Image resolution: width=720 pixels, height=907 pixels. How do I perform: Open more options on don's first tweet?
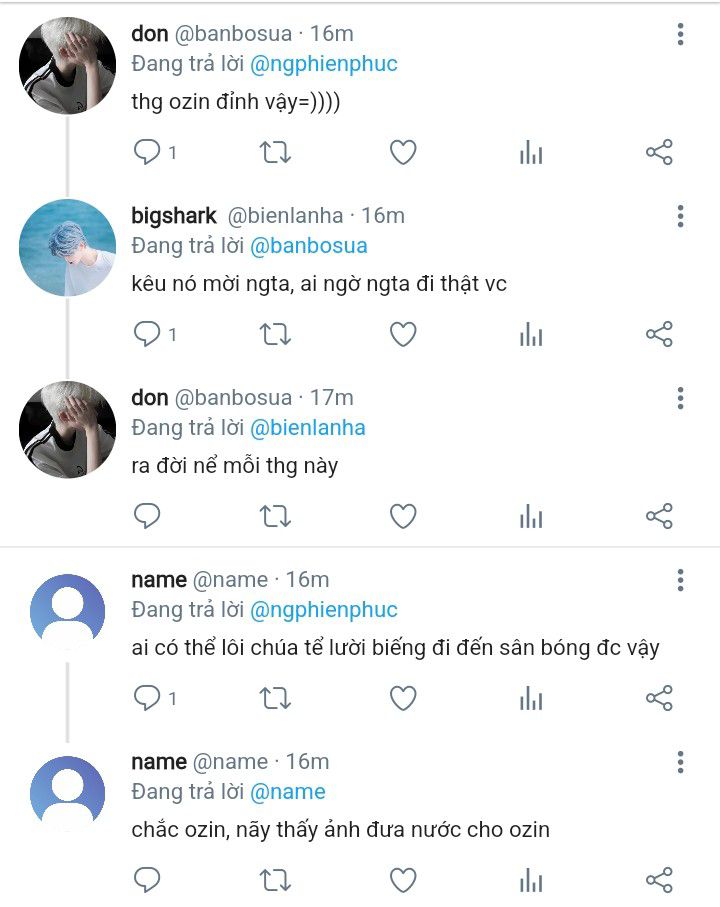pyautogui.click(x=681, y=34)
